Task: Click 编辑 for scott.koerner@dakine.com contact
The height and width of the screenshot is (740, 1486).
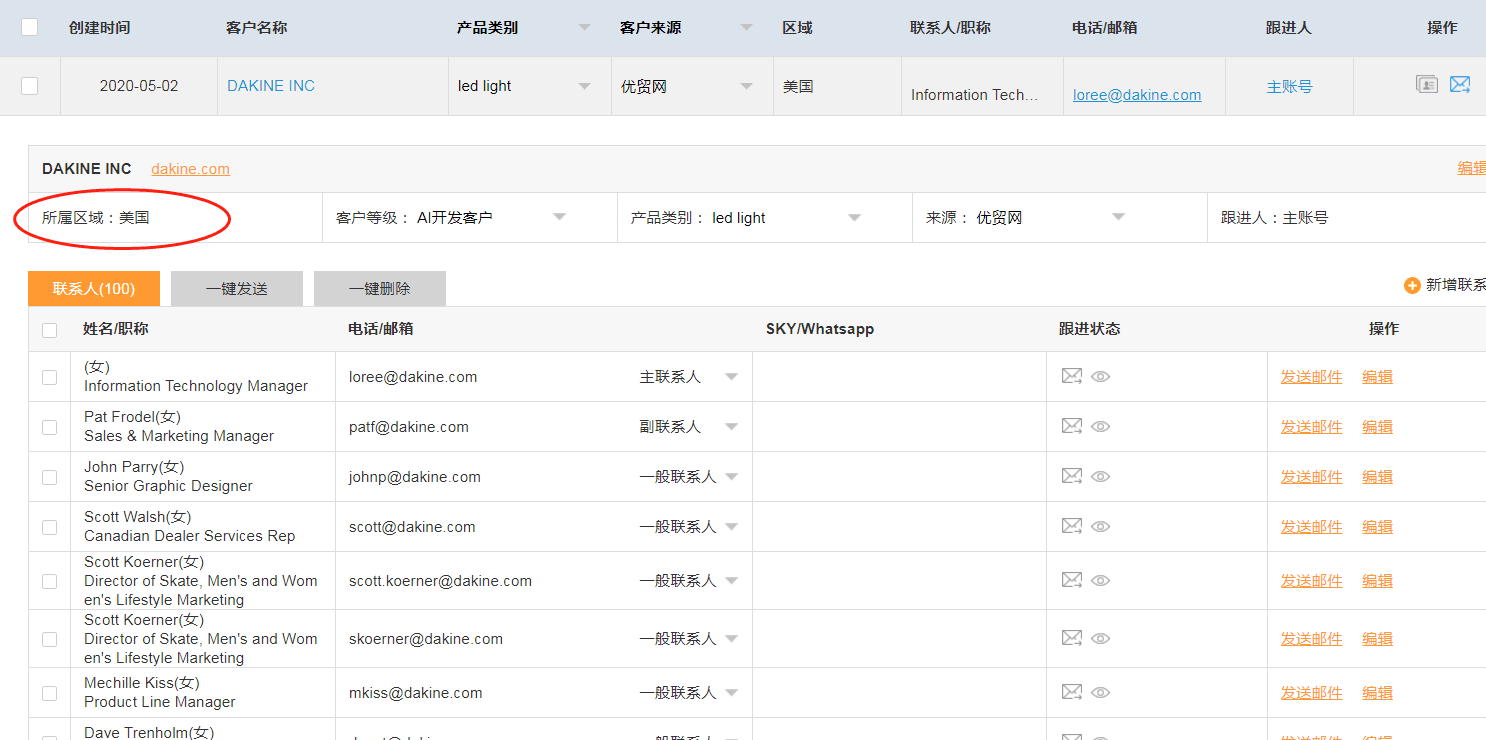Action: [1378, 581]
